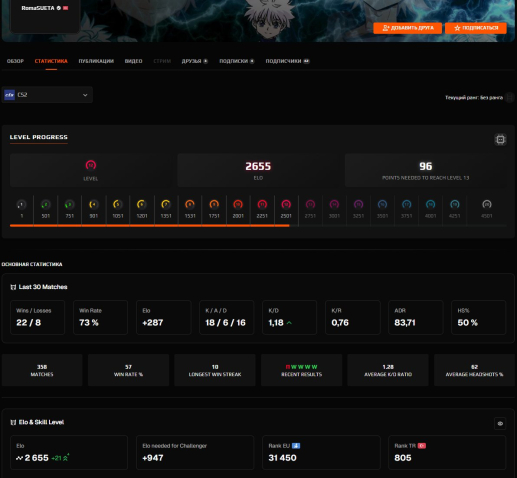The image size is (517, 478).
Task: Click the level 9 icon at Elo 1751
Action: click(214, 204)
